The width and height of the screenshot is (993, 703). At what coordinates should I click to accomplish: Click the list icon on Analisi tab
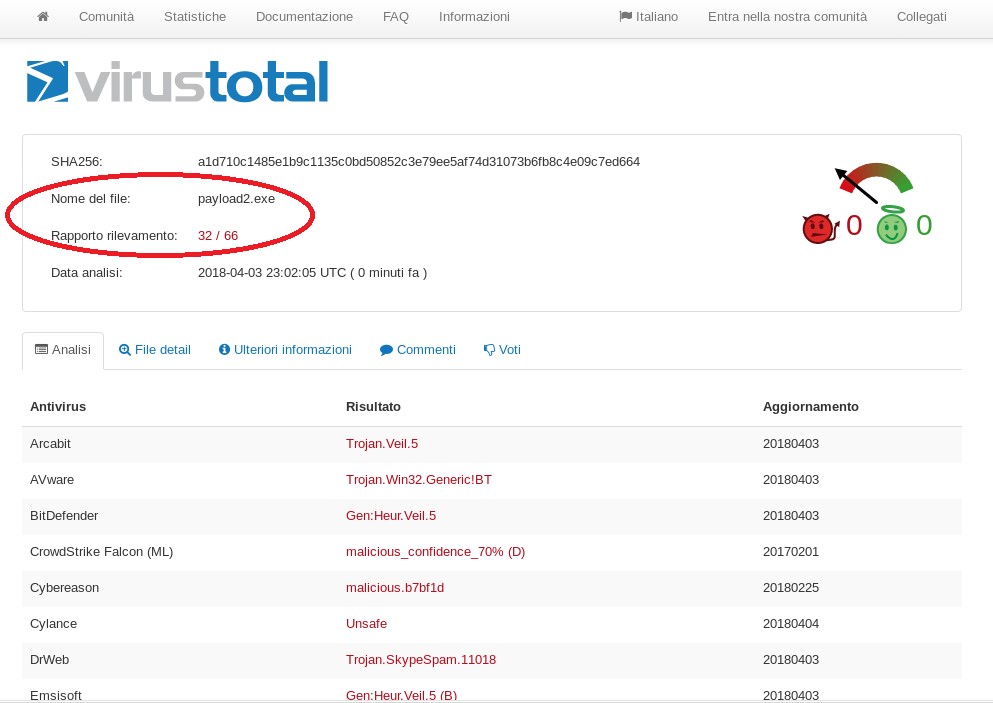pos(41,349)
